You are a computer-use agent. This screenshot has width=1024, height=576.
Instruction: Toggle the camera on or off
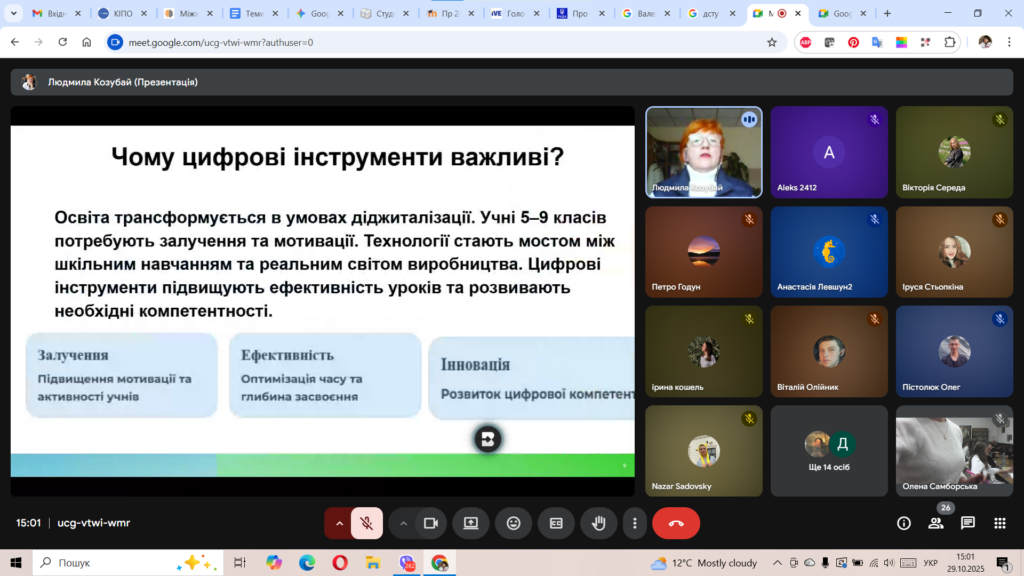tap(431, 523)
